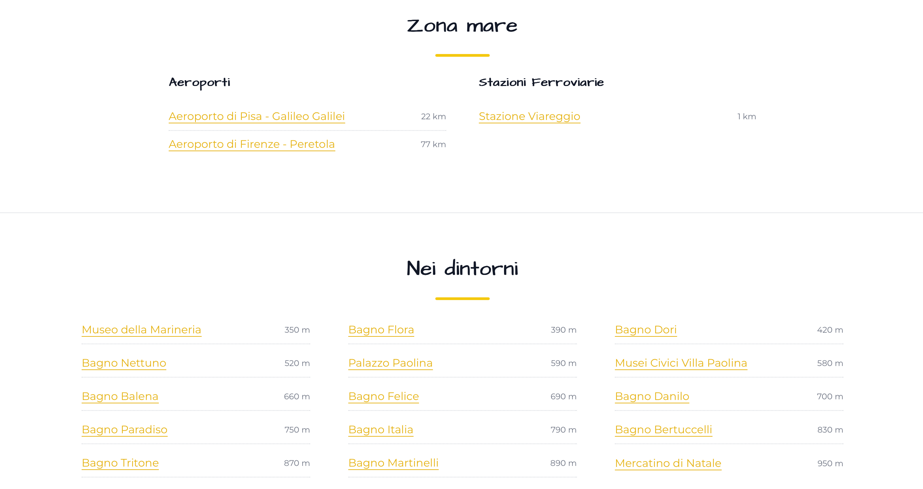Select Museo della Marineria link

pyautogui.click(x=141, y=330)
